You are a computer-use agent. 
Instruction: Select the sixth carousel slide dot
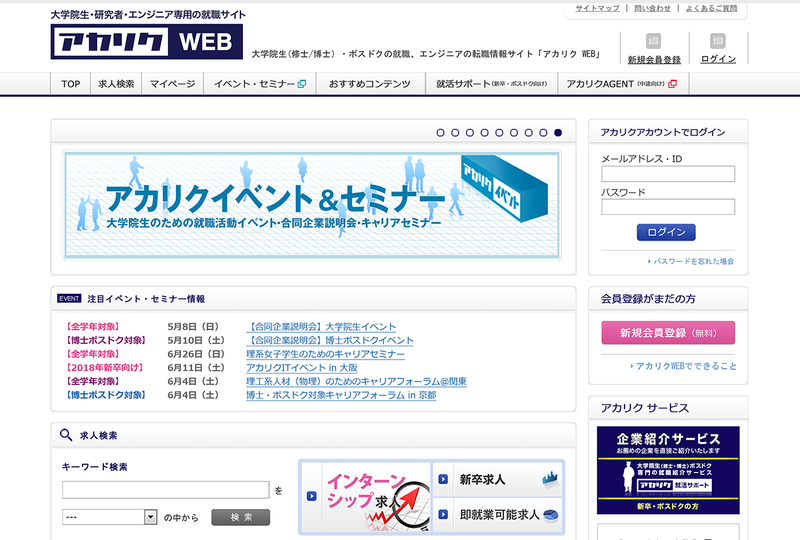[514, 133]
